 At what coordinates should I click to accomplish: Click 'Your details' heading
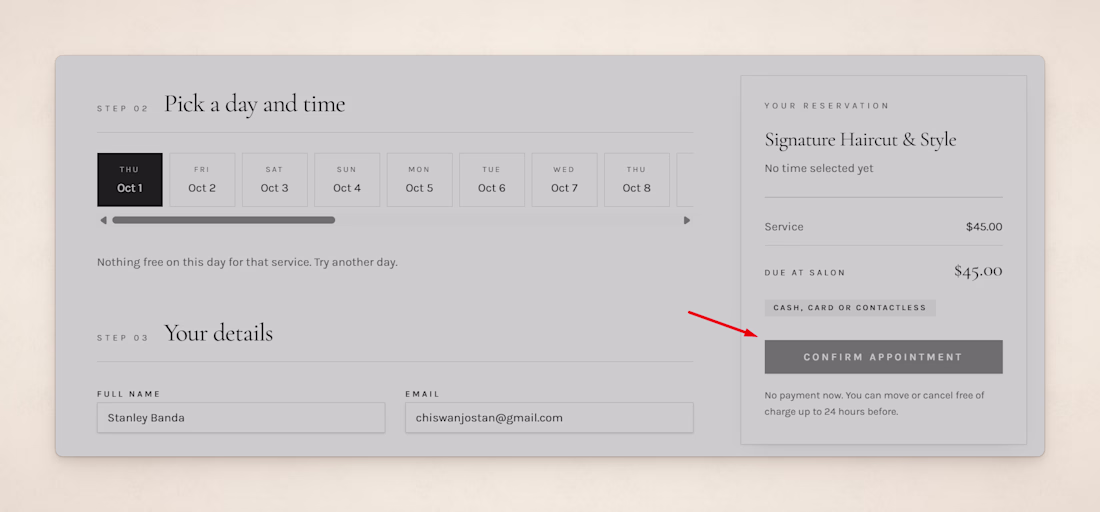218,332
